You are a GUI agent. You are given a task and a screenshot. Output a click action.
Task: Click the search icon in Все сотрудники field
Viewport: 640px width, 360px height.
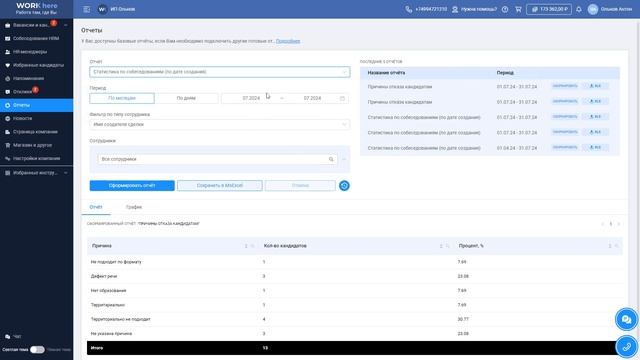click(x=331, y=159)
